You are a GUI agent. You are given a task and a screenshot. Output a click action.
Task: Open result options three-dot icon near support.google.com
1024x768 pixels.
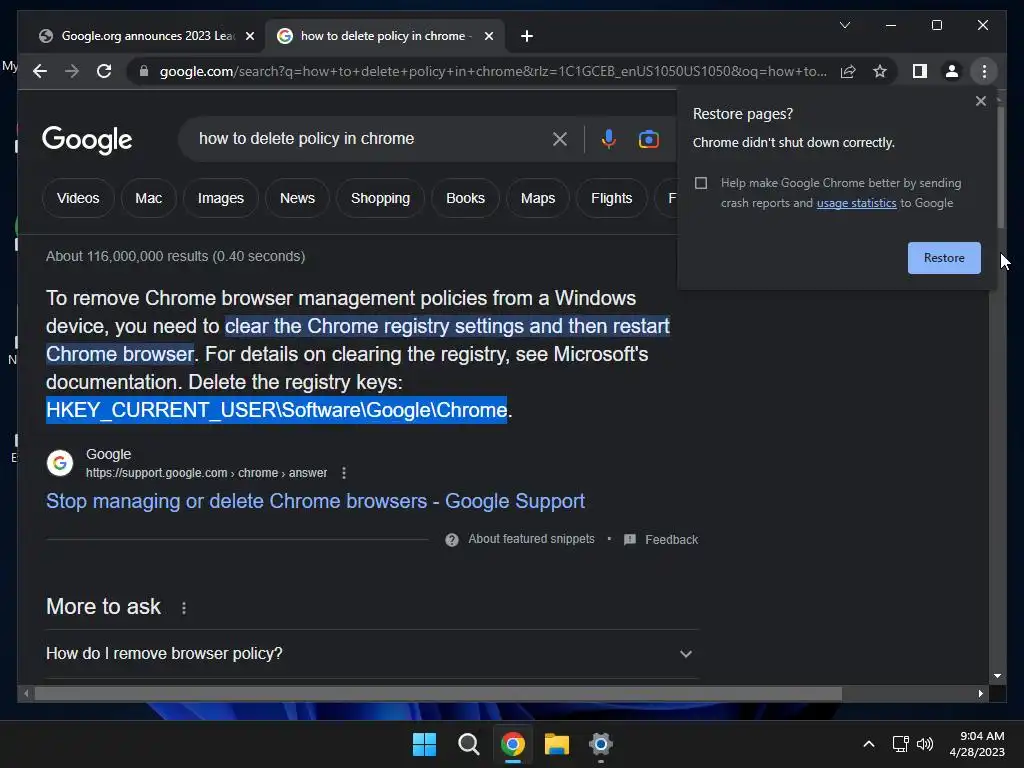[x=344, y=473]
